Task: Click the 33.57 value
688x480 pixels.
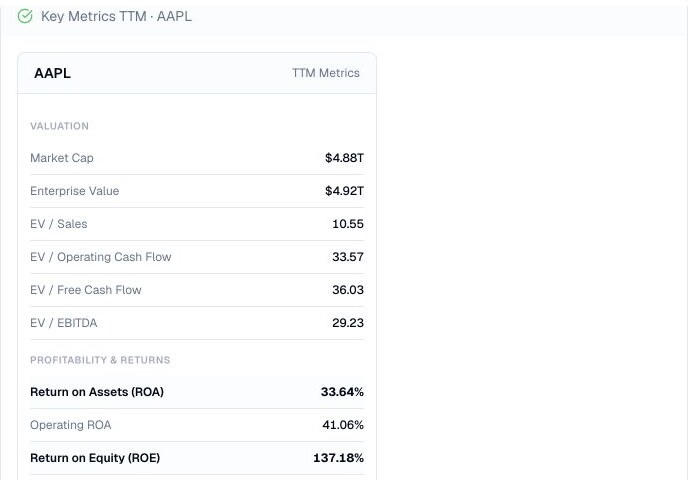Action: pos(348,257)
